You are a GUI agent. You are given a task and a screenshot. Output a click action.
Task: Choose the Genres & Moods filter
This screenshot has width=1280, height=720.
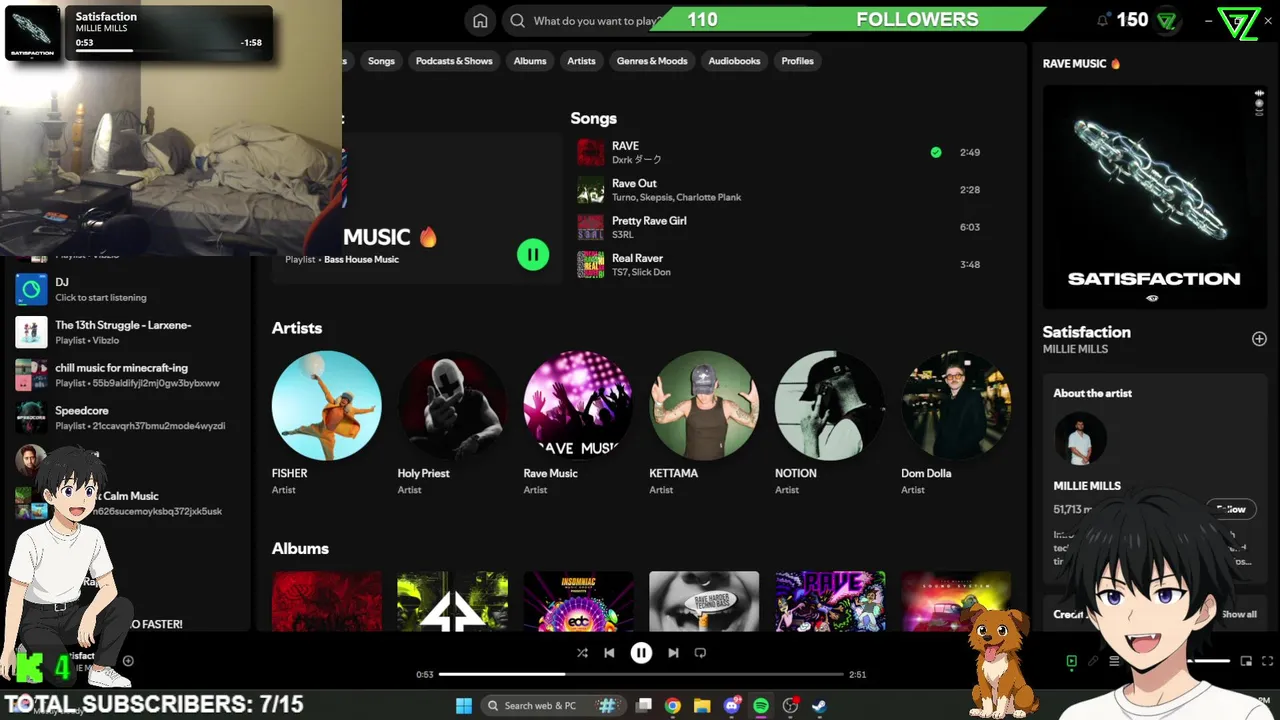click(x=652, y=61)
